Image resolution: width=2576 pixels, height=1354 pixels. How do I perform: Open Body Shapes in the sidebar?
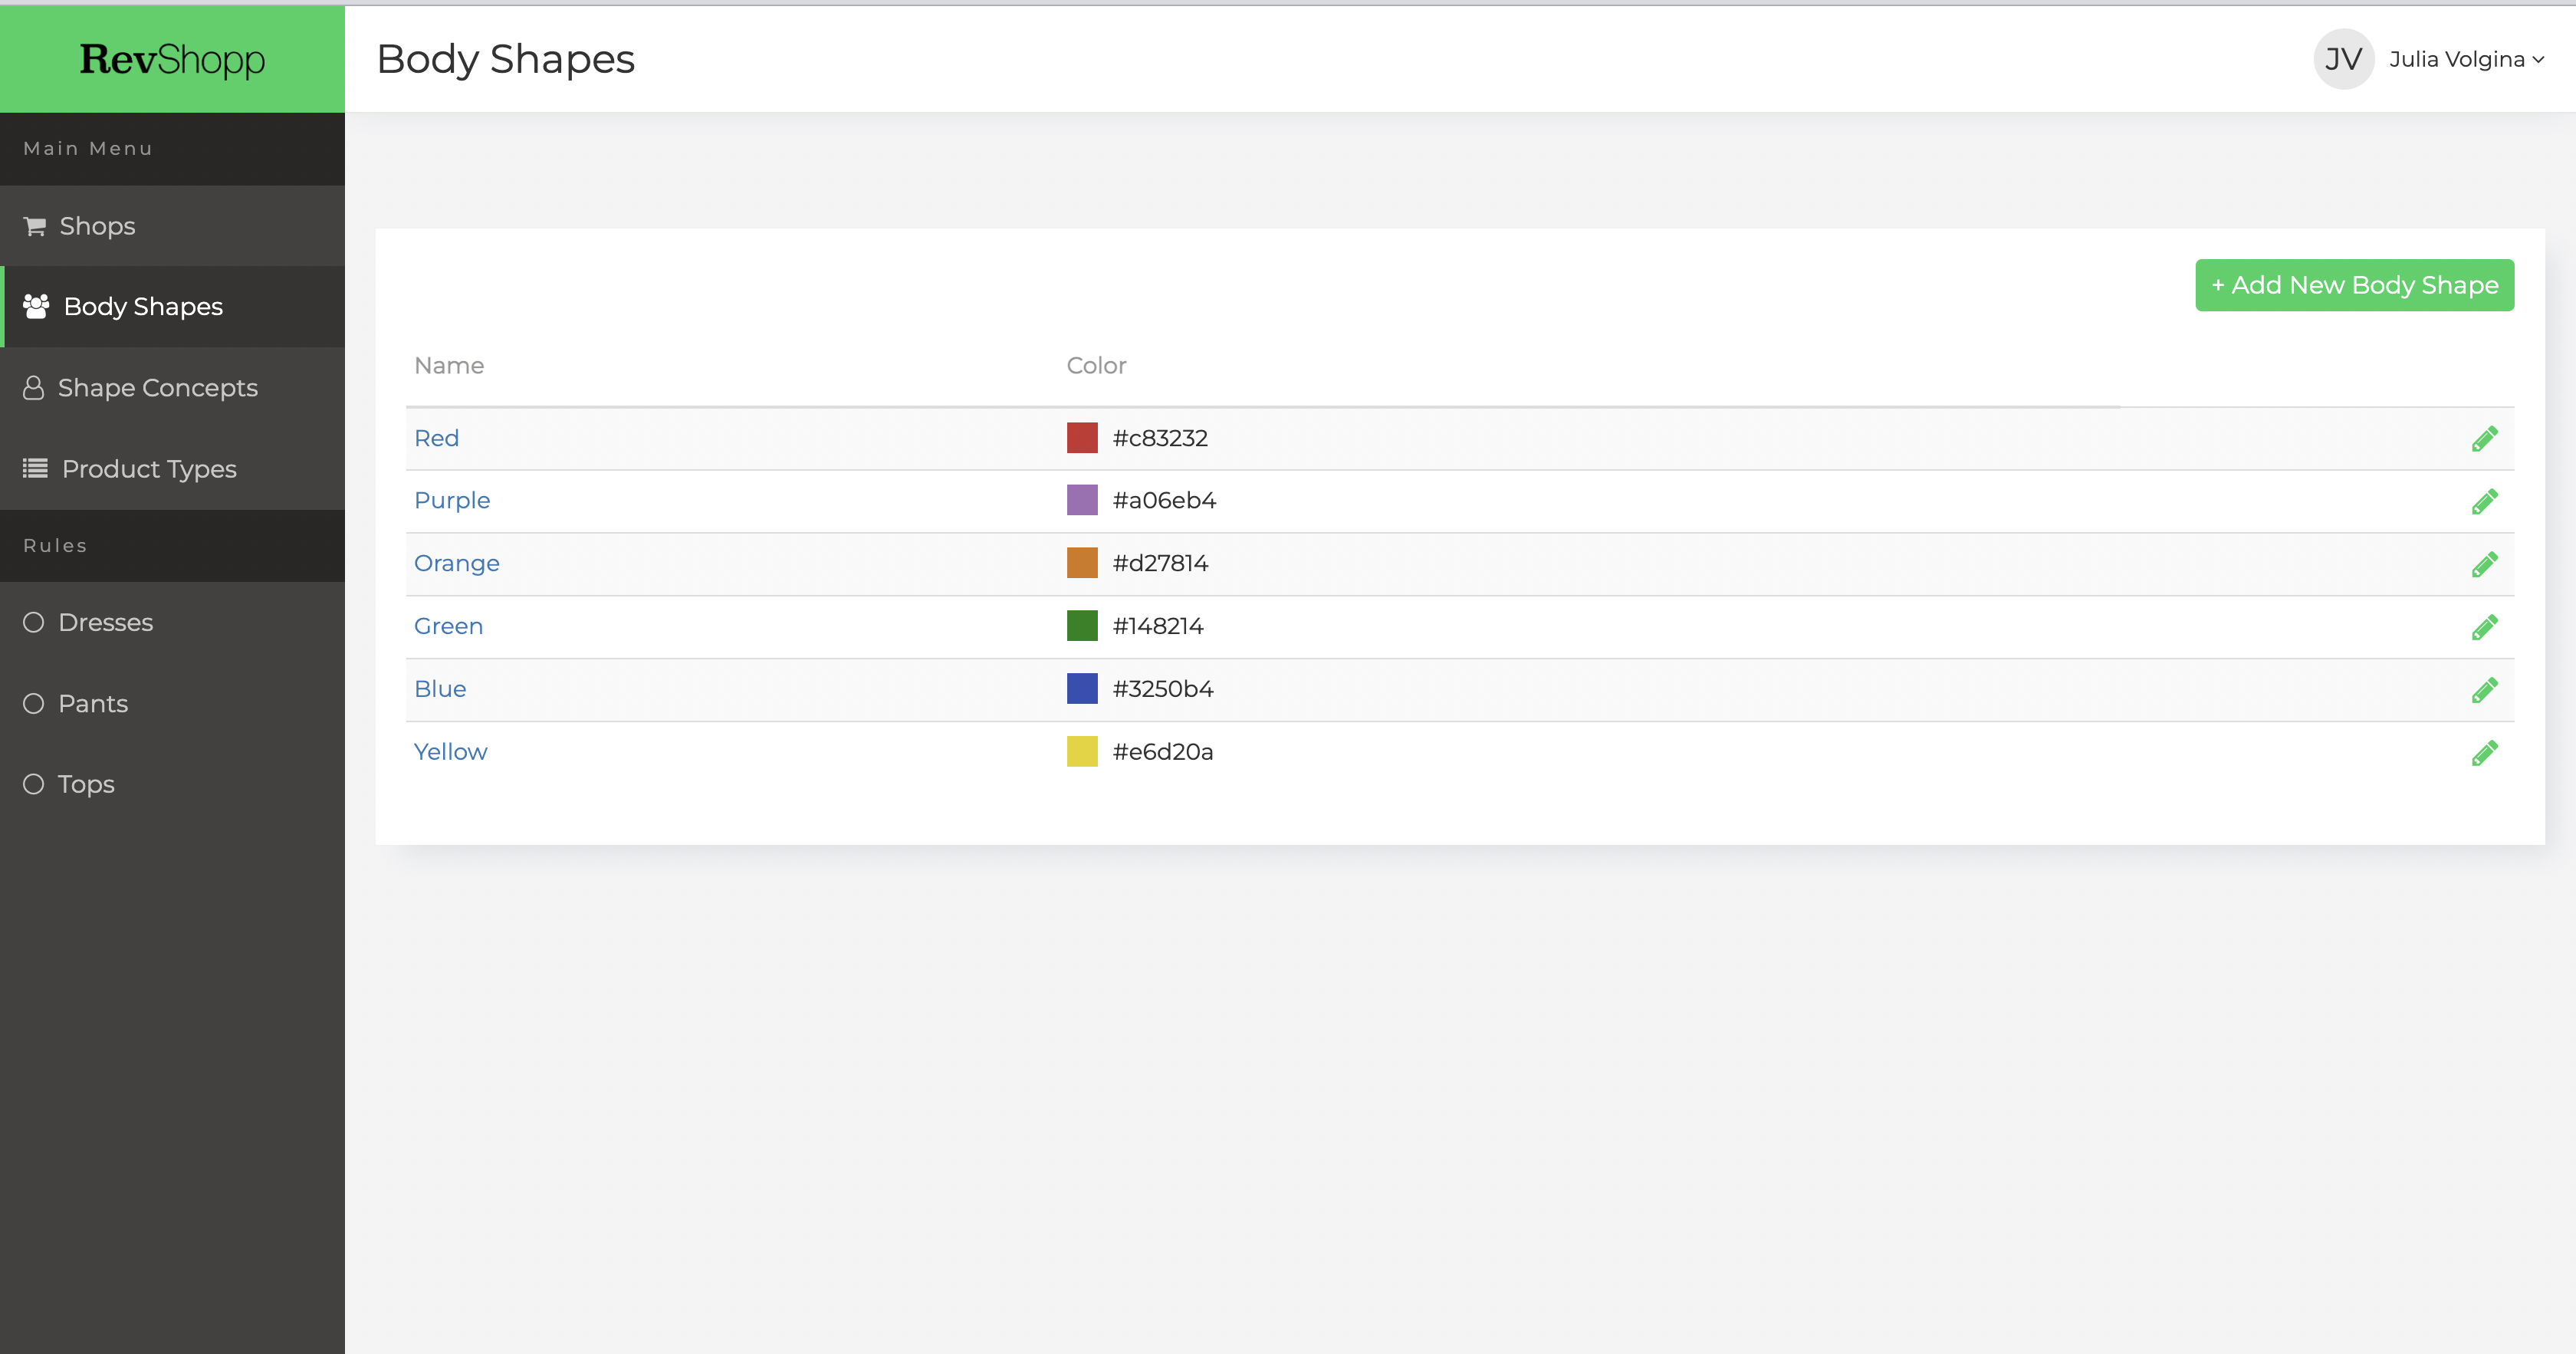coord(172,306)
